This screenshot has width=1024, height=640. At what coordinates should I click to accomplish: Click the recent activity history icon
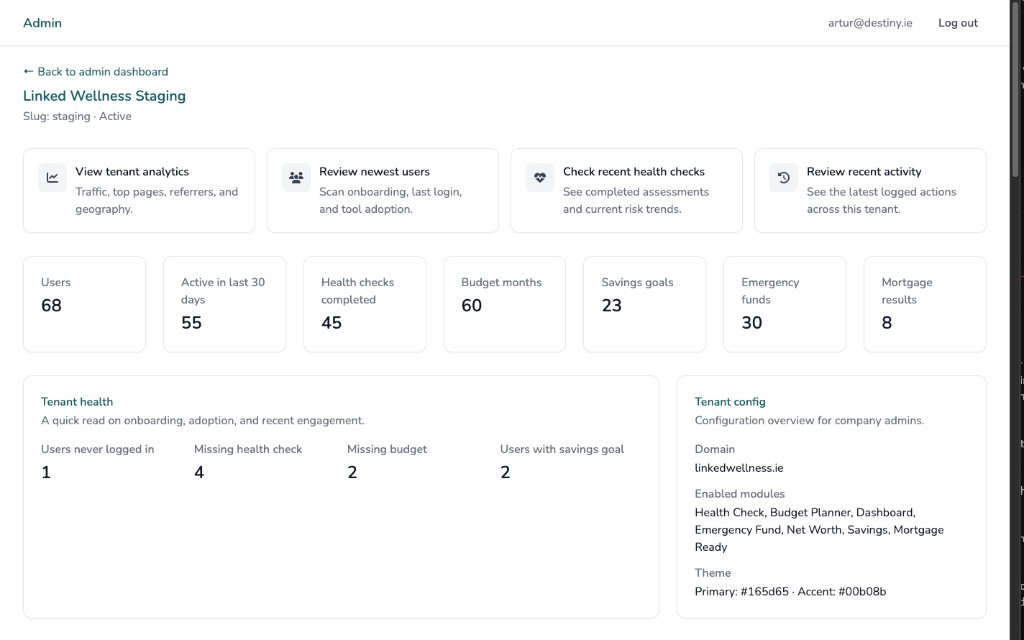(x=784, y=178)
